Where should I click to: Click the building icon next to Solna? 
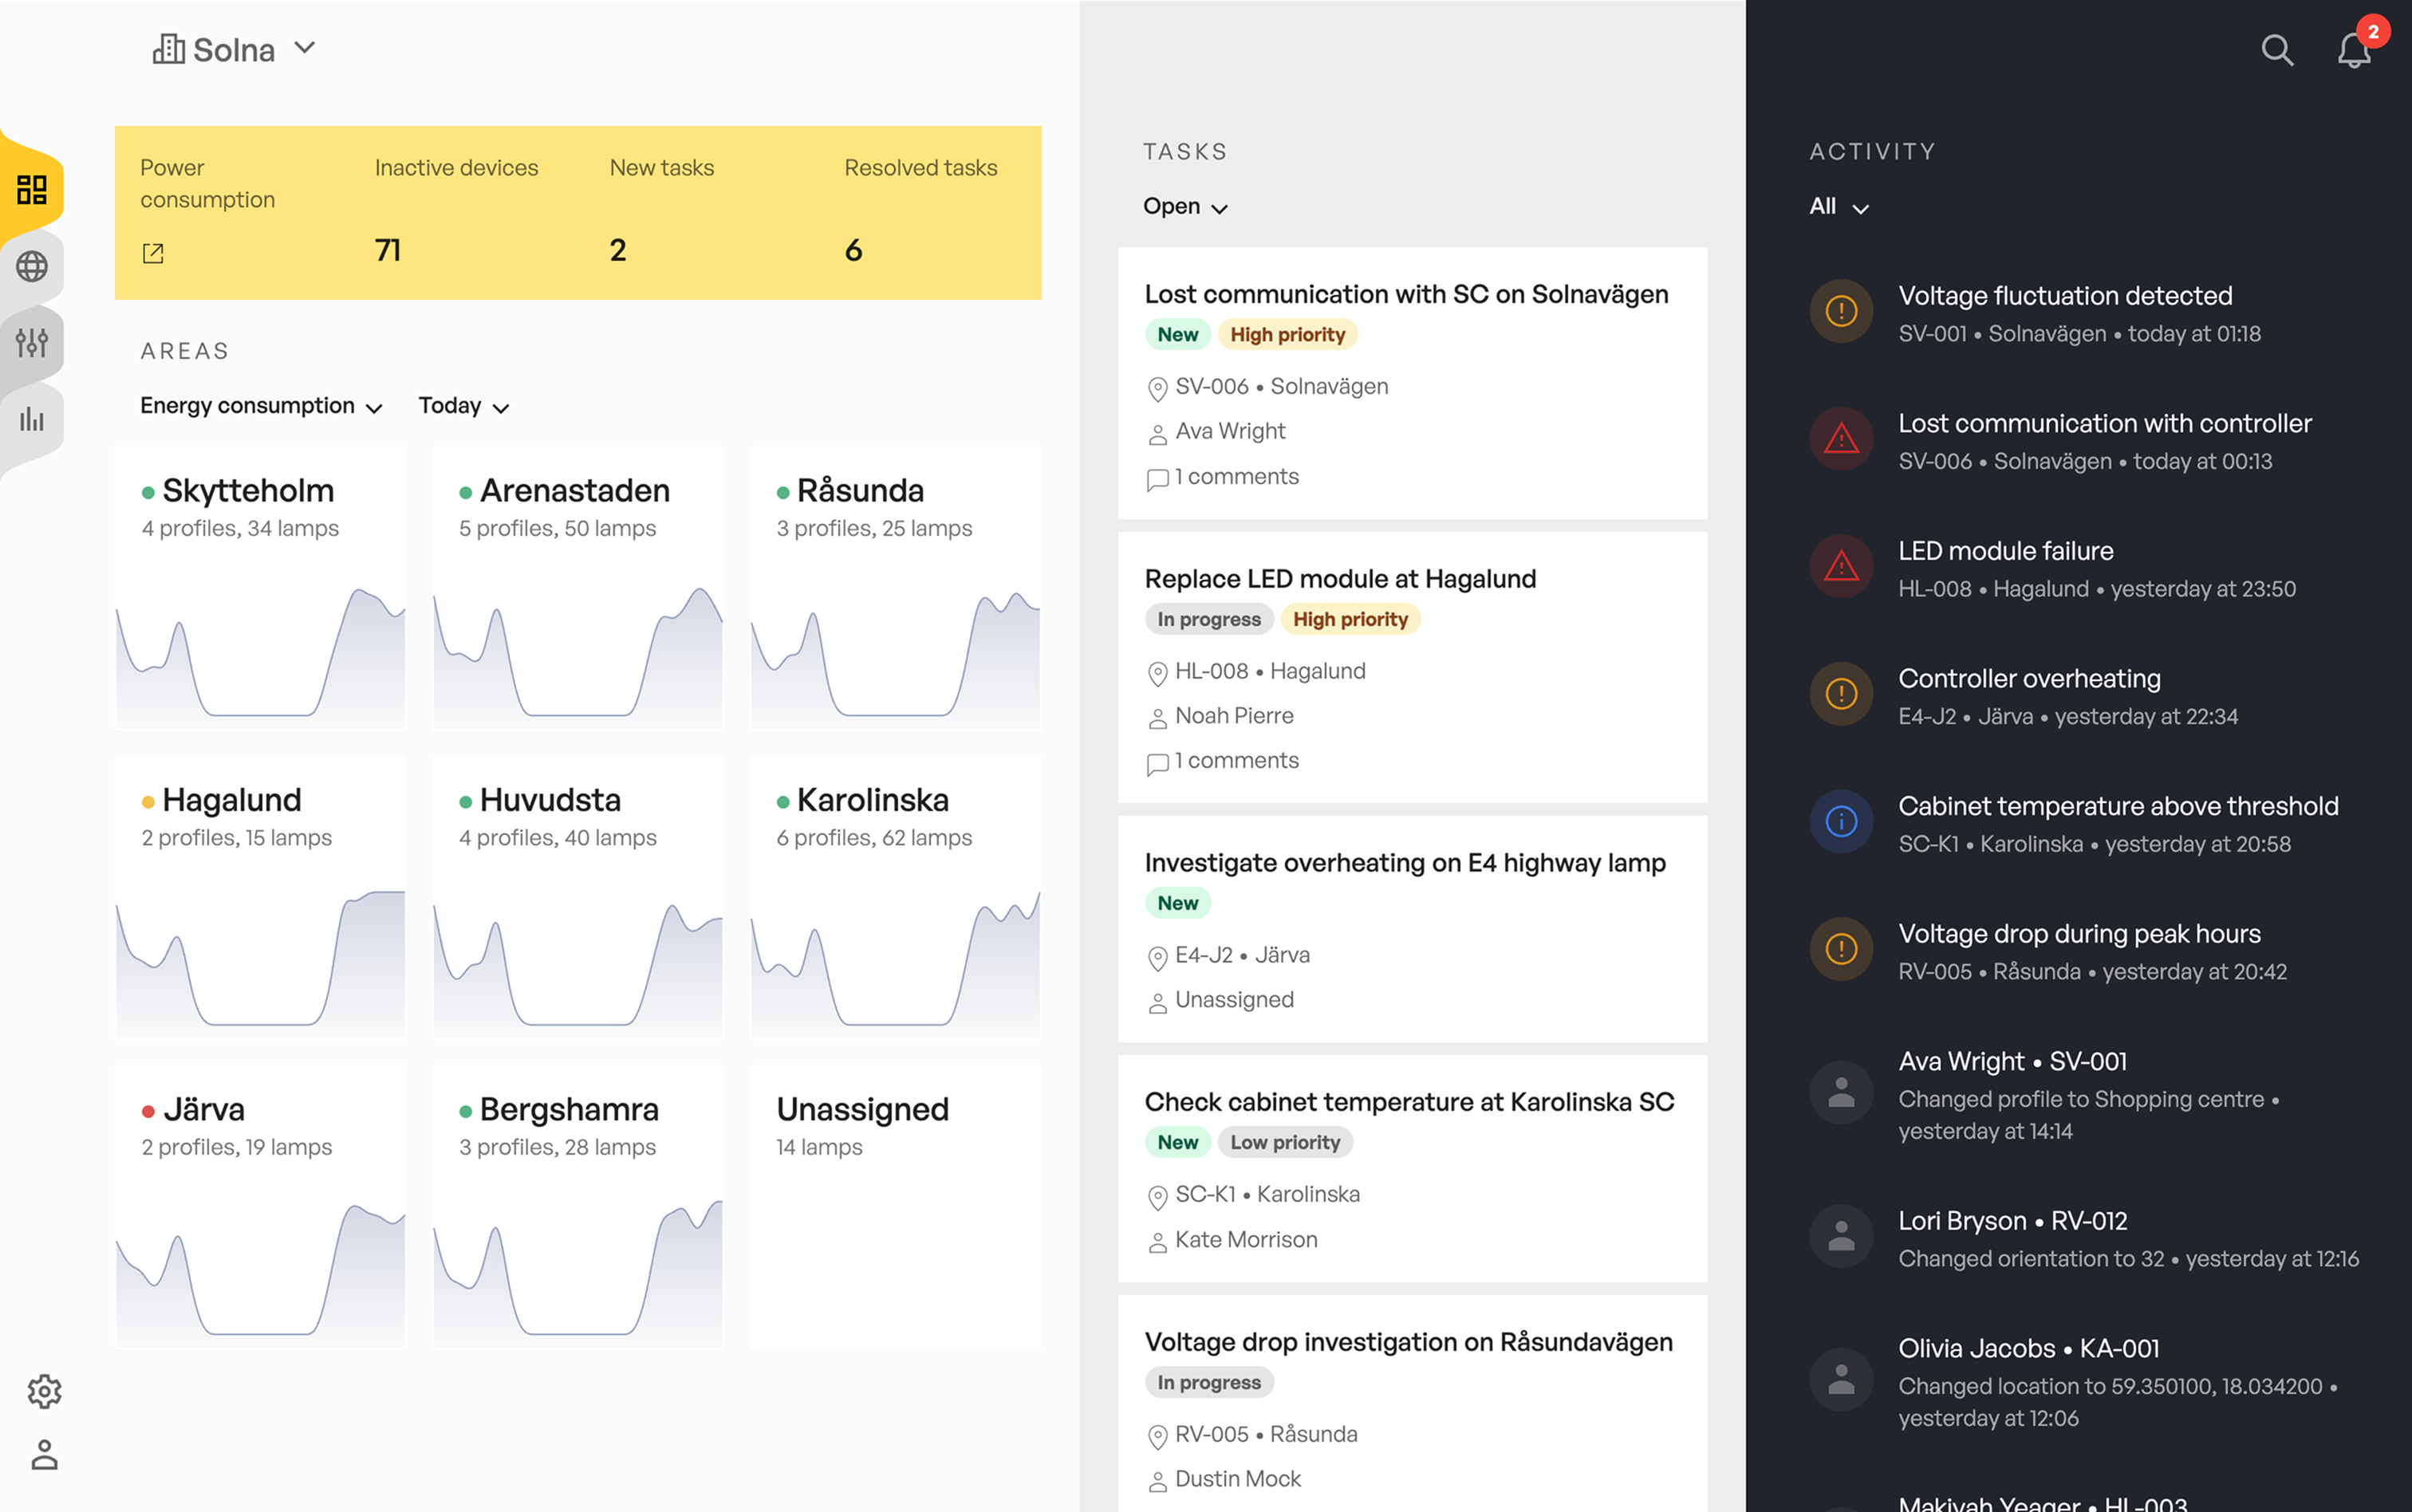click(169, 49)
